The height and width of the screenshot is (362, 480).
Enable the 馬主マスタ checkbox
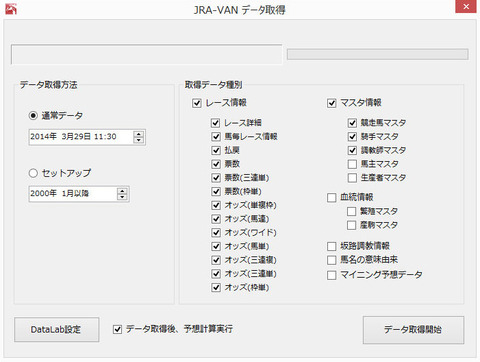[x=352, y=164]
